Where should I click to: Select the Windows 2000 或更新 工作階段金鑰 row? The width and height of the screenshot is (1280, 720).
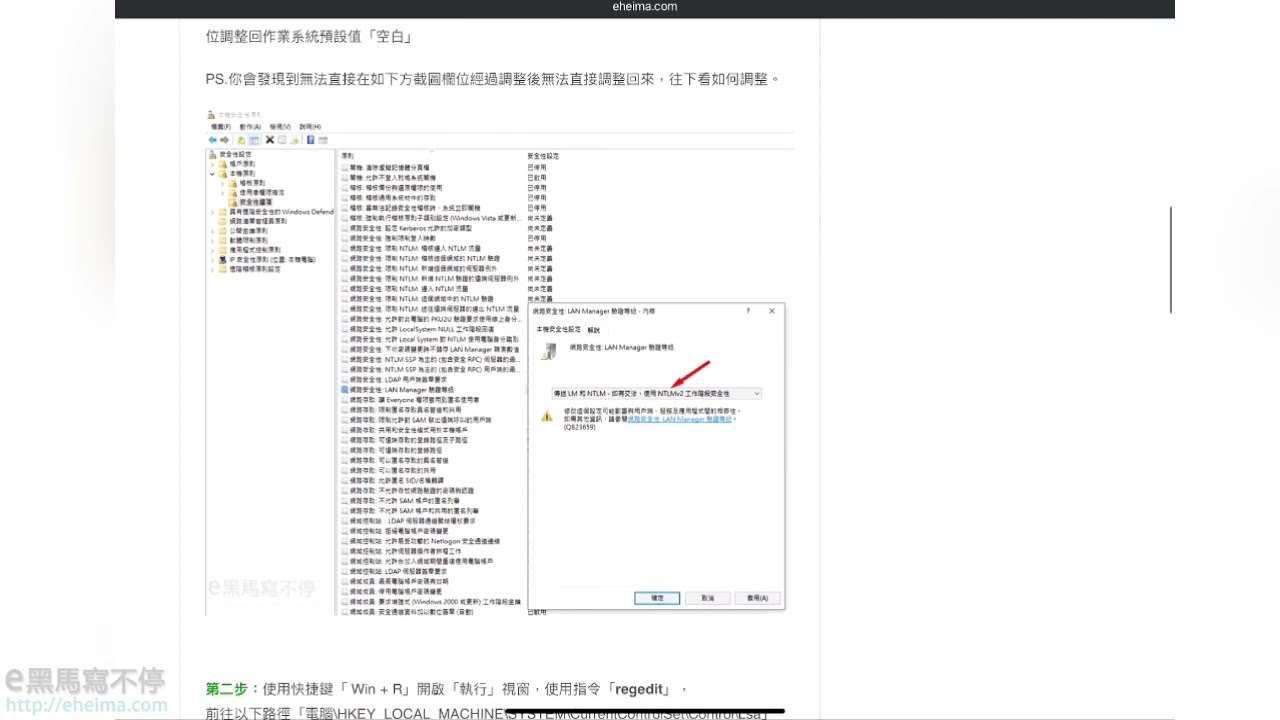[432, 601]
